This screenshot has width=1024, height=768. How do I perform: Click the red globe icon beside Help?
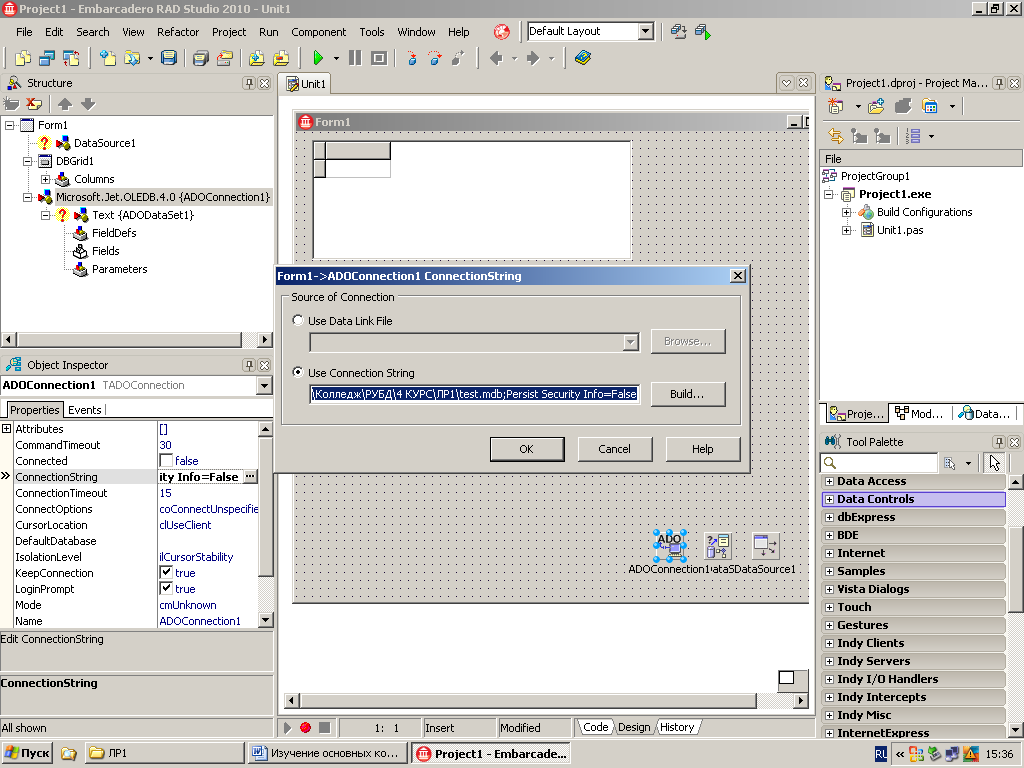pyautogui.click(x=502, y=31)
